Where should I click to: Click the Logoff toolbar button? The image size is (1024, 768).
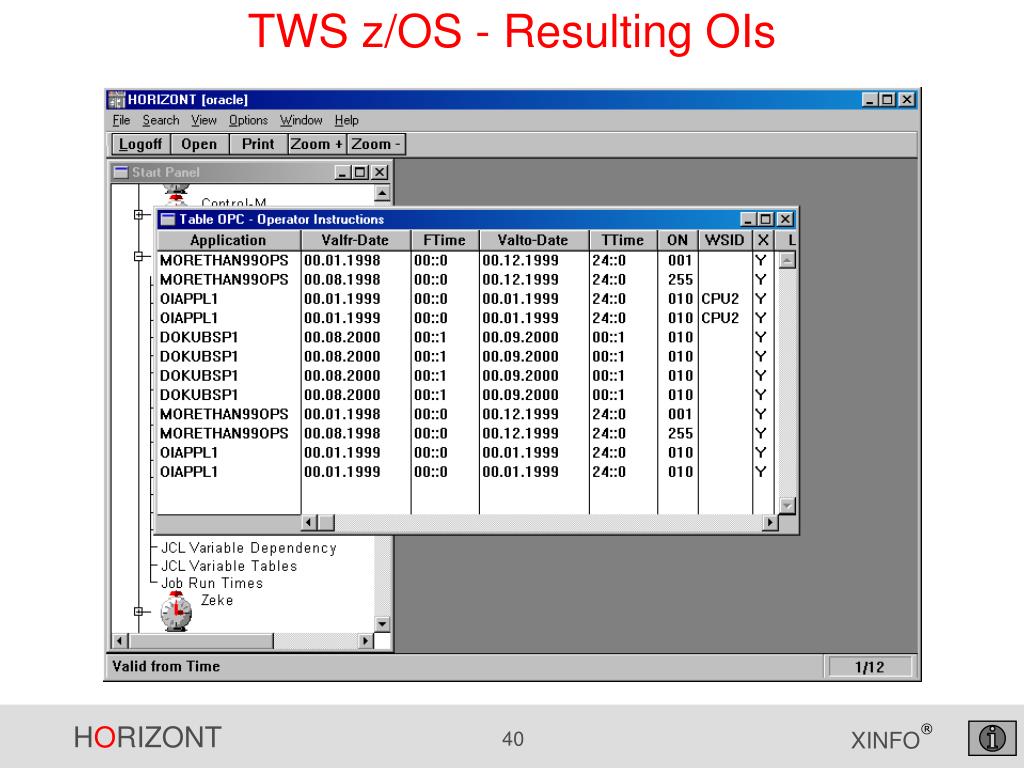pos(140,144)
